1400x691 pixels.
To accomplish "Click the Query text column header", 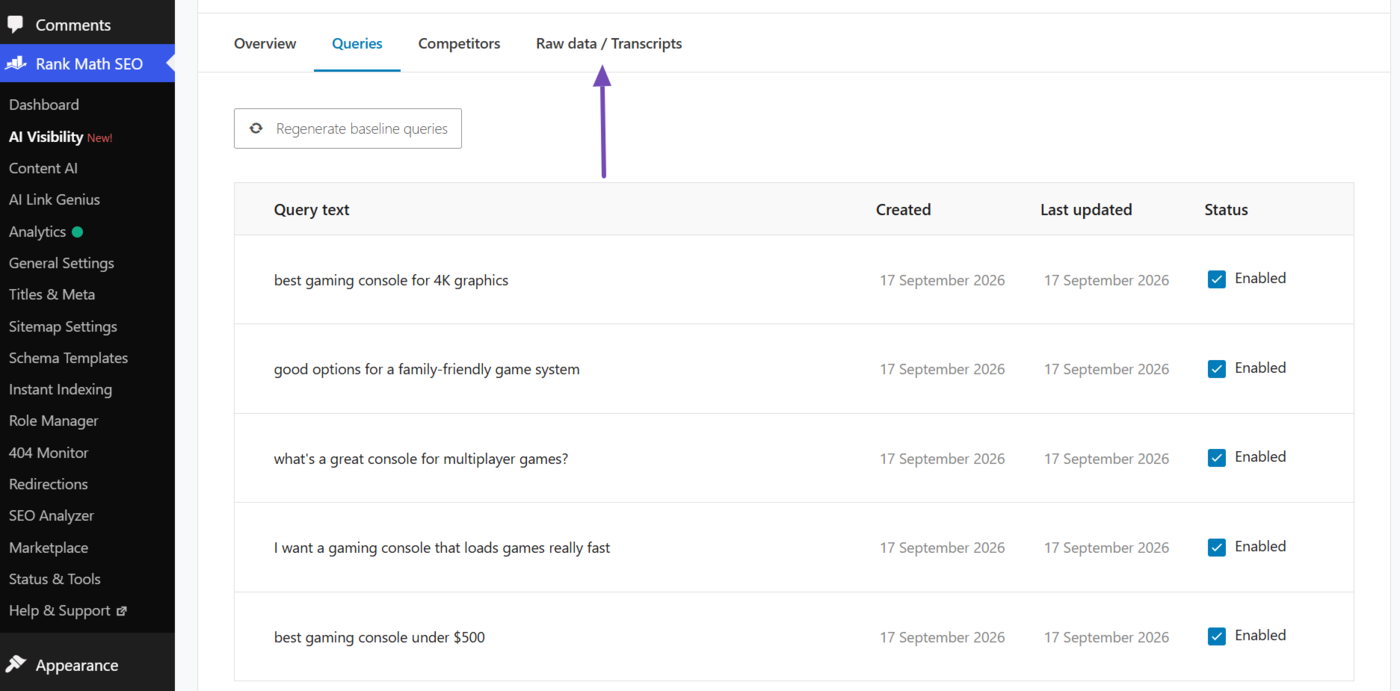I will [312, 209].
